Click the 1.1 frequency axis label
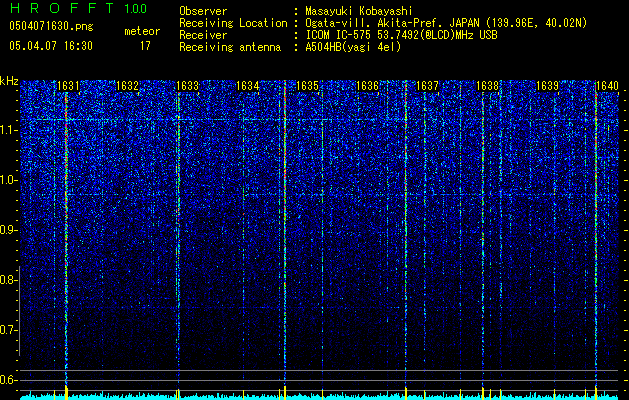The height and width of the screenshot is (400, 629). (8, 130)
